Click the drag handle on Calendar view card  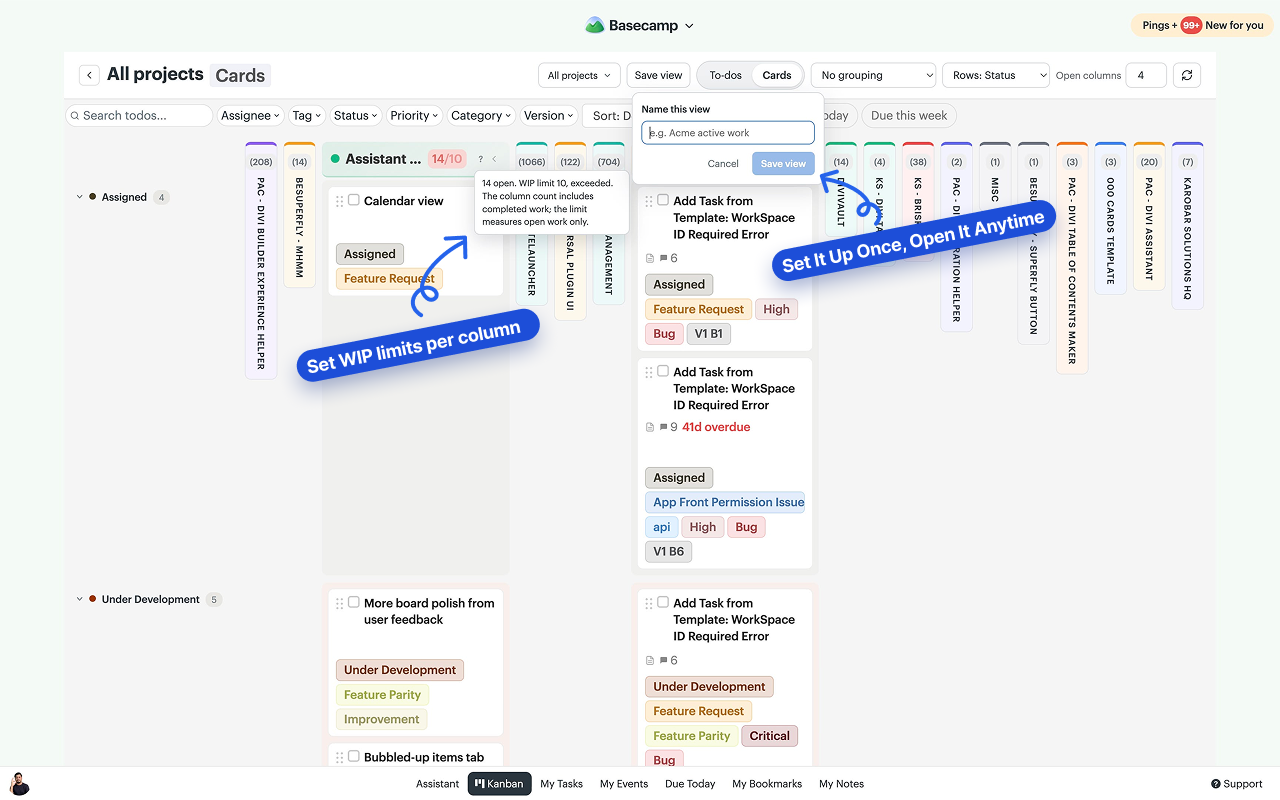click(x=340, y=201)
